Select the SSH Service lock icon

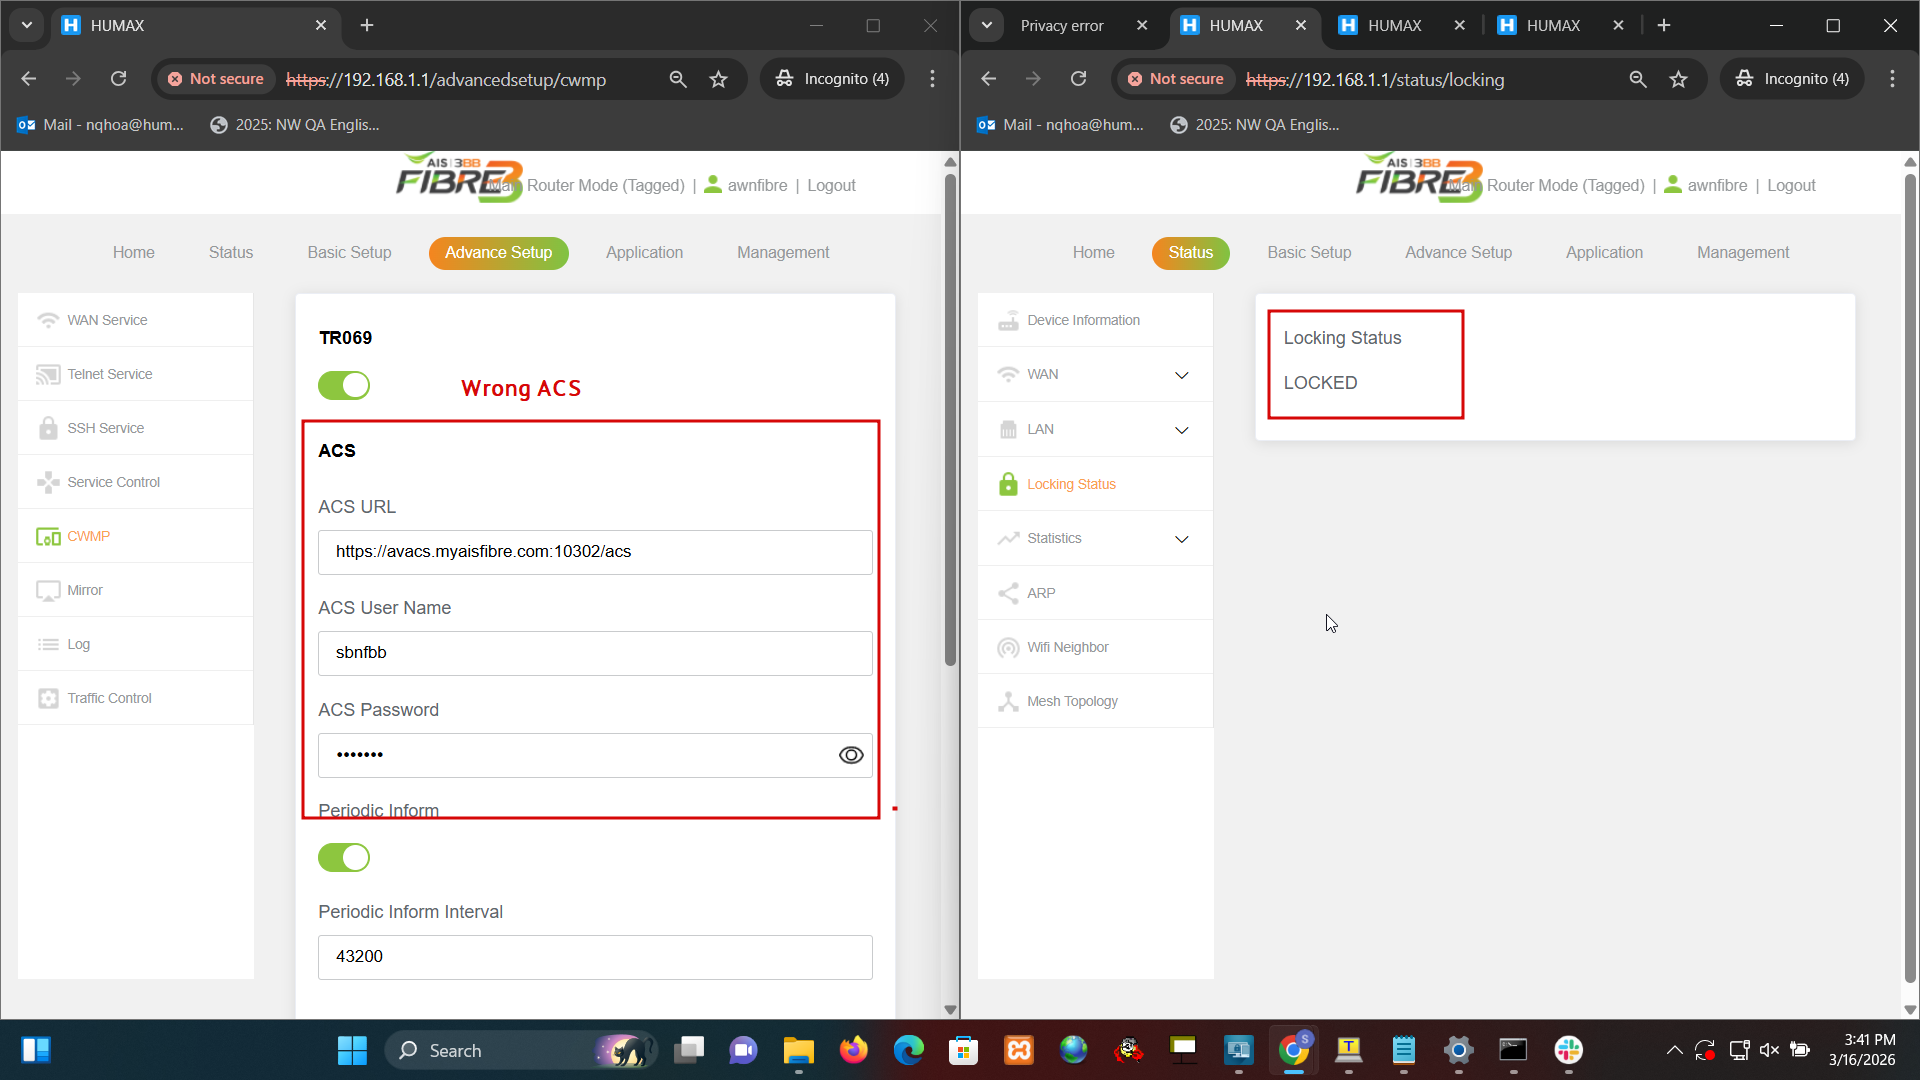click(x=48, y=428)
